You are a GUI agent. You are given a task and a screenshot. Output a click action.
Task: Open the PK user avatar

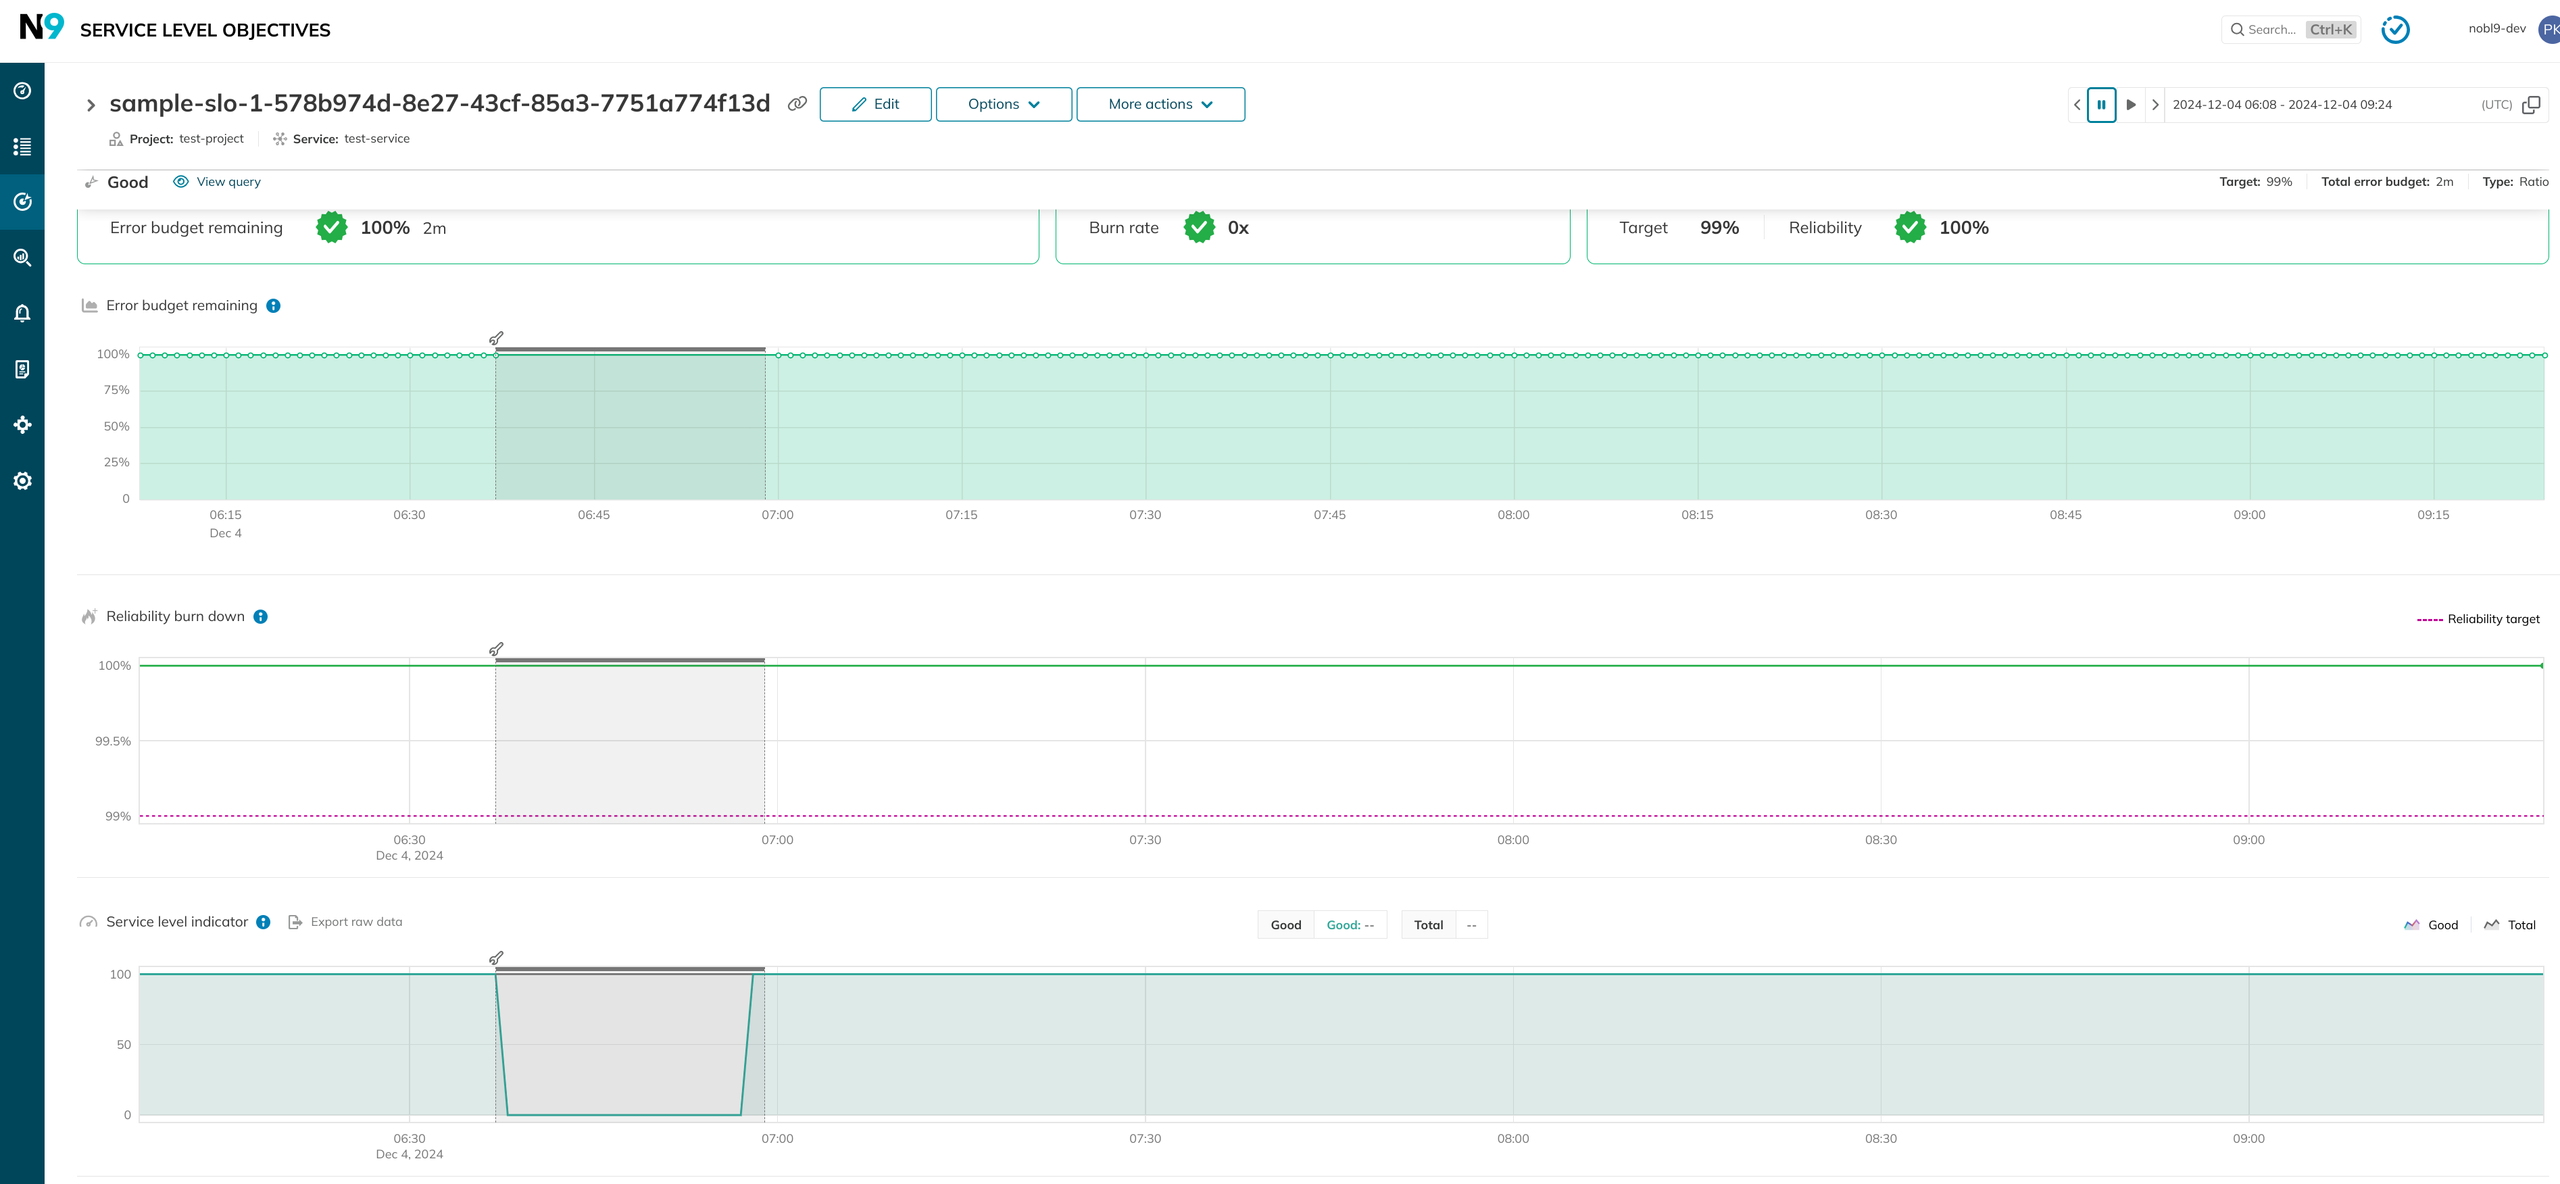(x=2549, y=29)
